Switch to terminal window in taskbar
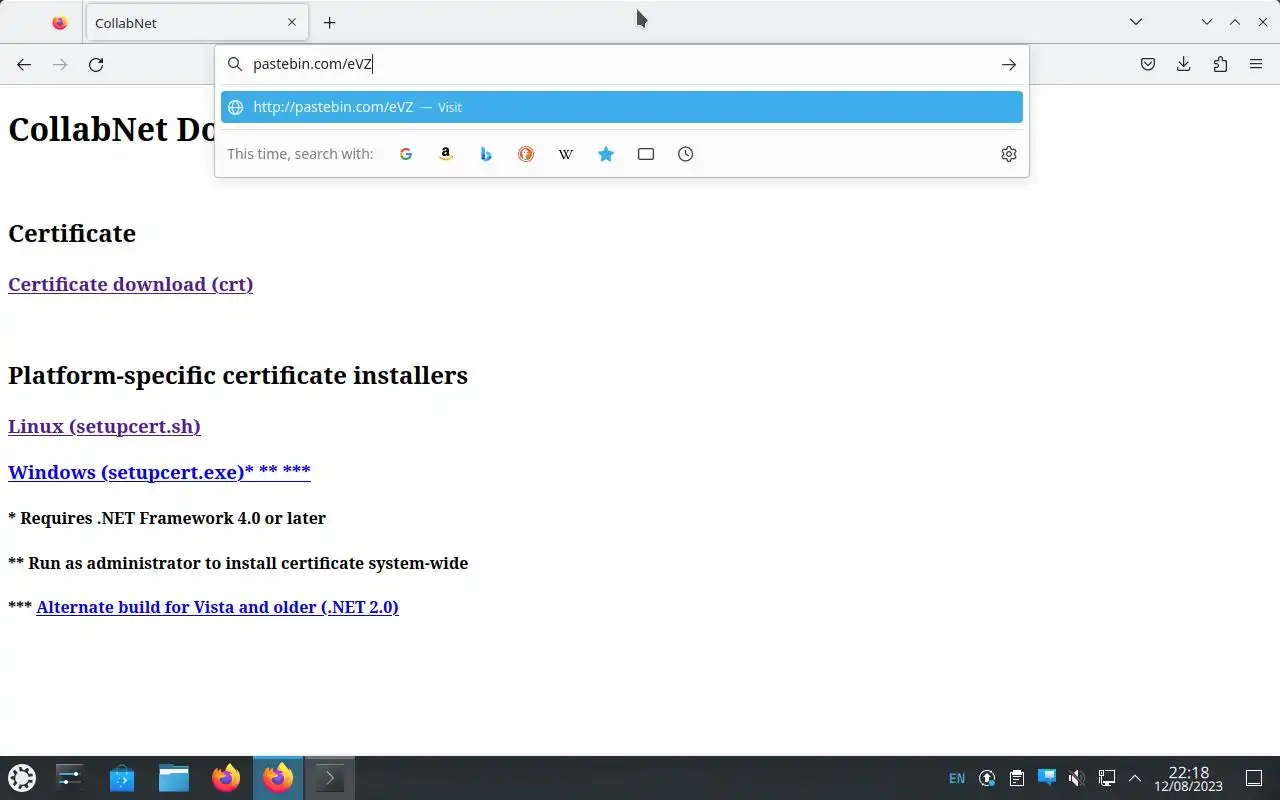1280x800 pixels. point(330,778)
